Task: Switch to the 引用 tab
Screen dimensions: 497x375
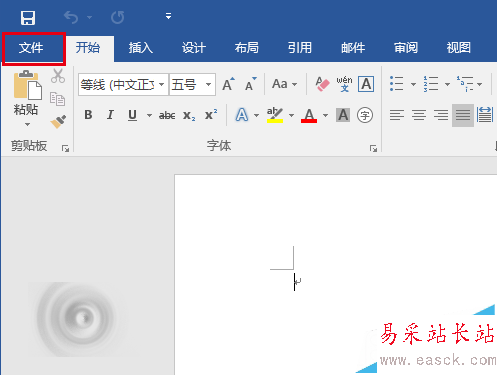Action: (x=300, y=48)
